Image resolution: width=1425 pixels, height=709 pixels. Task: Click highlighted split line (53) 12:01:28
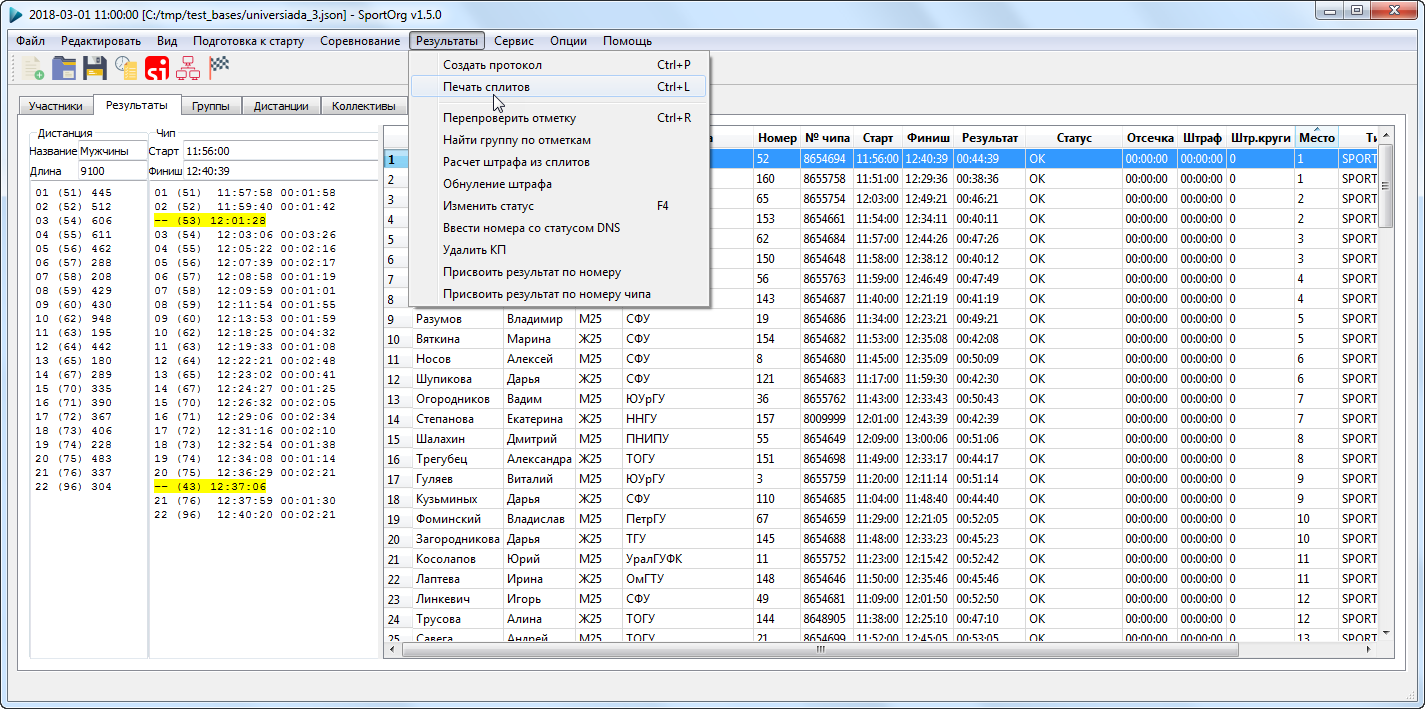click(209, 220)
